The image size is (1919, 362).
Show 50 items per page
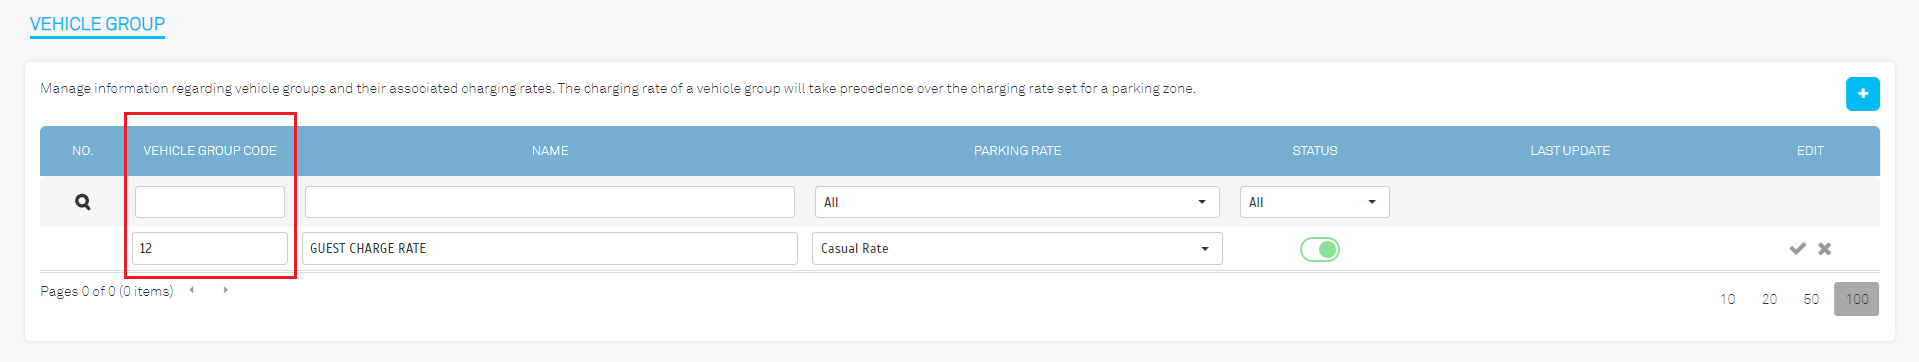tap(1811, 299)
